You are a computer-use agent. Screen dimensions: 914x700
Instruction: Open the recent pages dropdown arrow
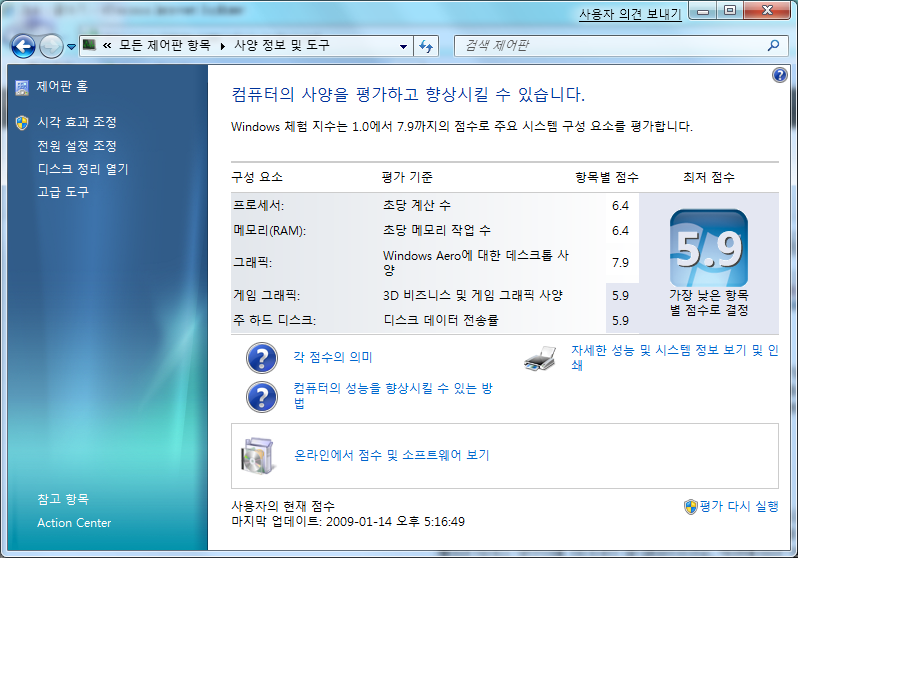71,47
